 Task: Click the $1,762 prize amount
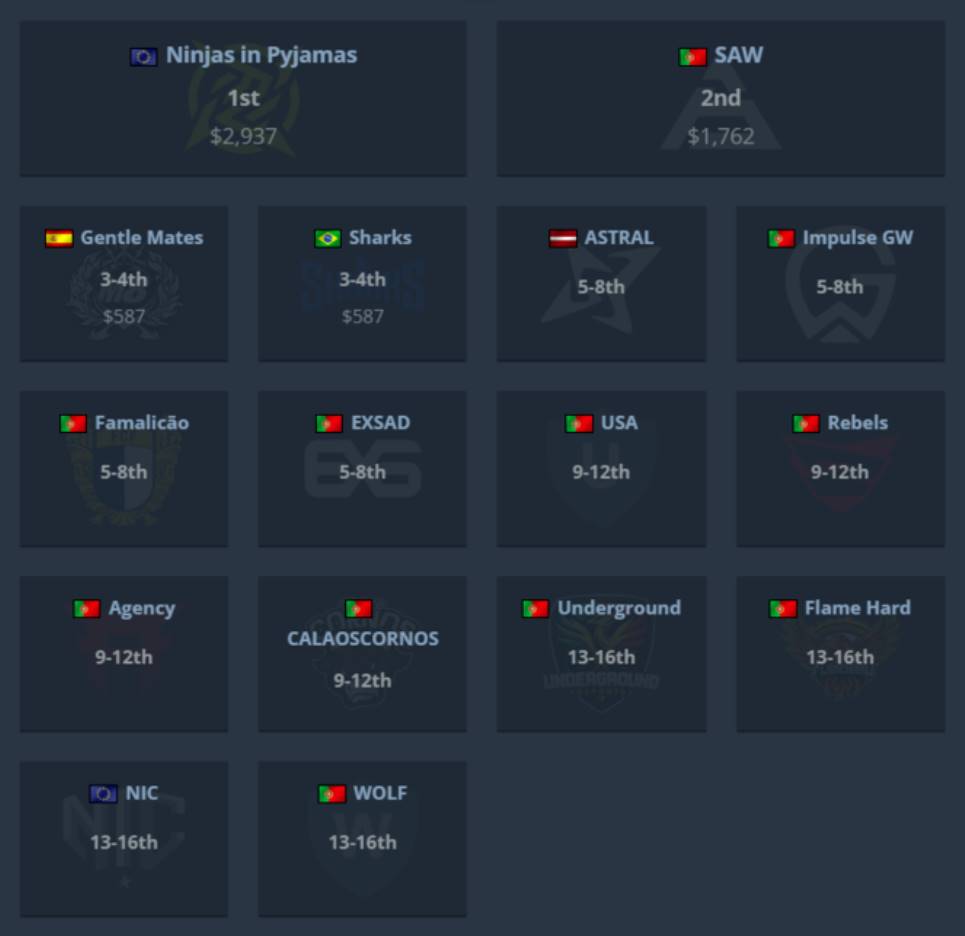pos(721,137)
